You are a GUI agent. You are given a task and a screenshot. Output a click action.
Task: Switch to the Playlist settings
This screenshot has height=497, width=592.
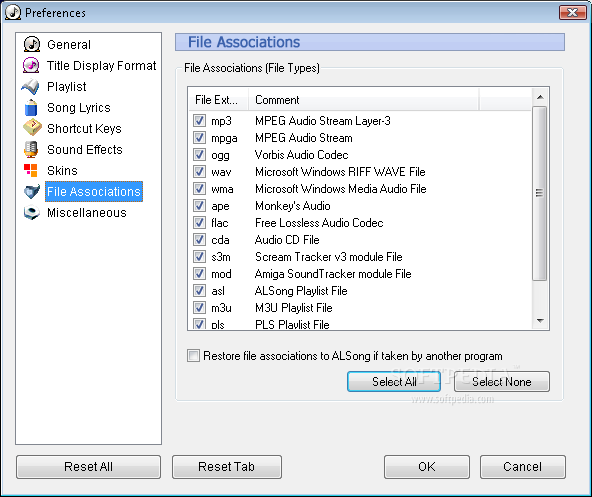coord(66,87)
